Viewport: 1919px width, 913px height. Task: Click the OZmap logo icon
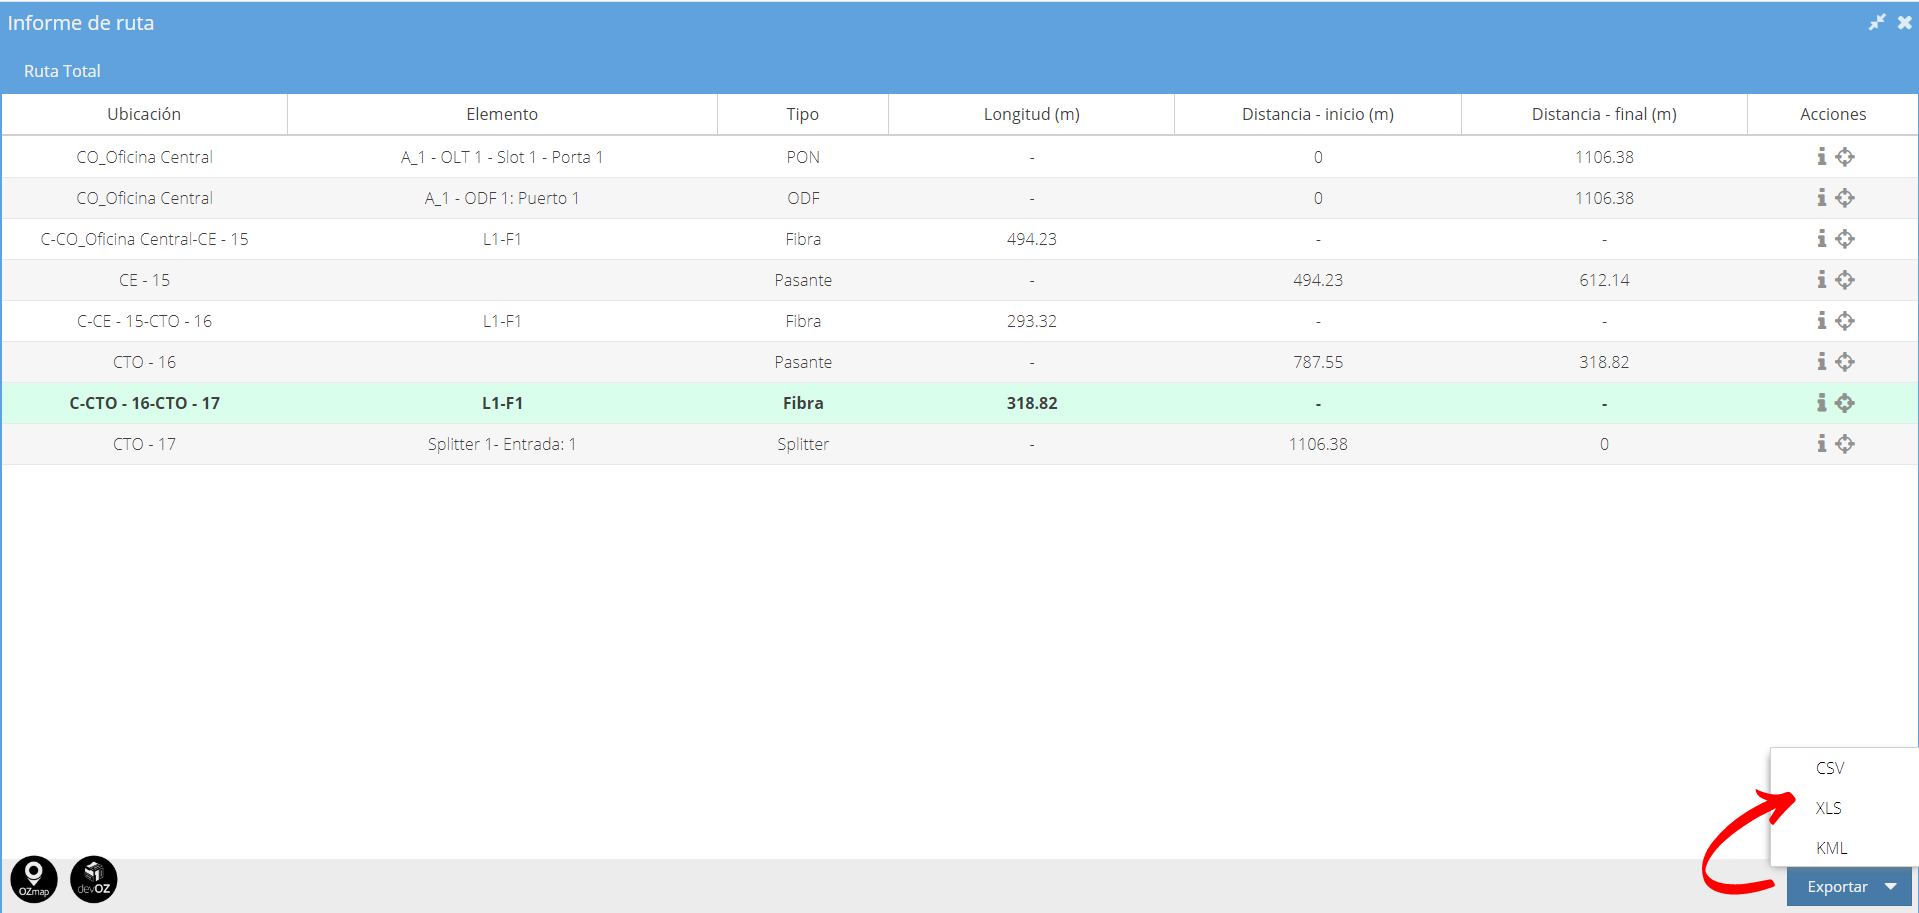click(34, 880)
